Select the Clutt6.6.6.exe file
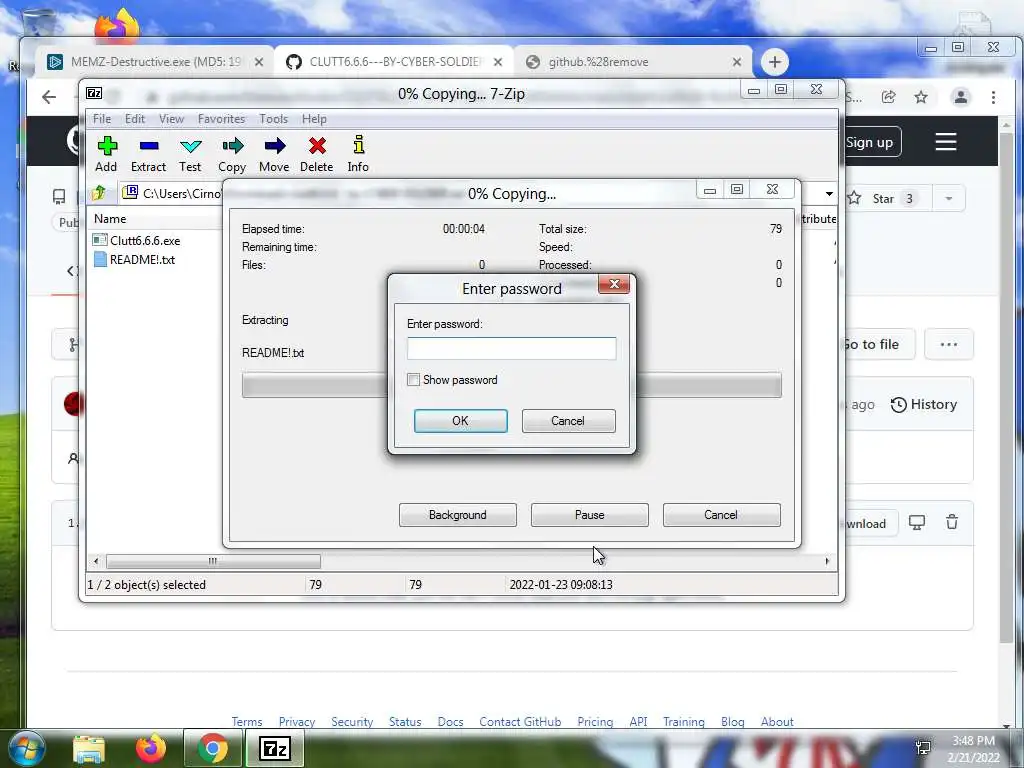Image resolution: width=1024 pixels, height=768 pixels. click(x=136, y=240)
